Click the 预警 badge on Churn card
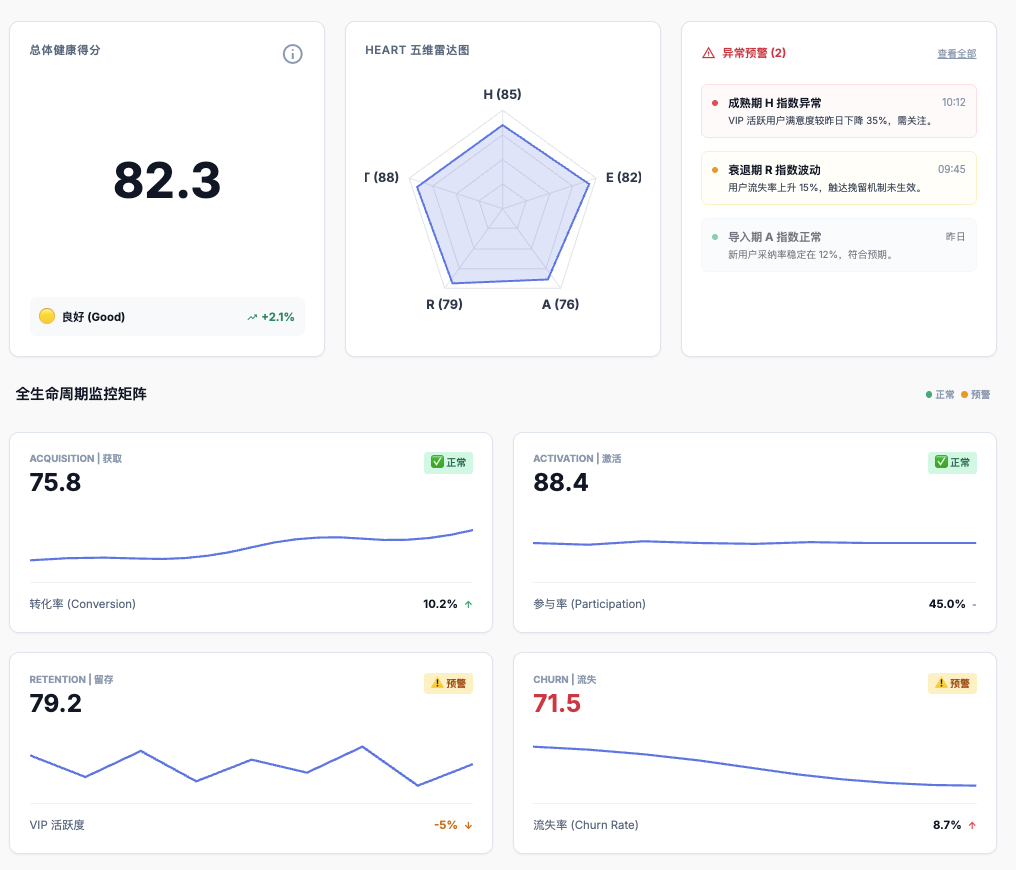The width and height of the screenshot is (1016, 870). click(952, 684)
